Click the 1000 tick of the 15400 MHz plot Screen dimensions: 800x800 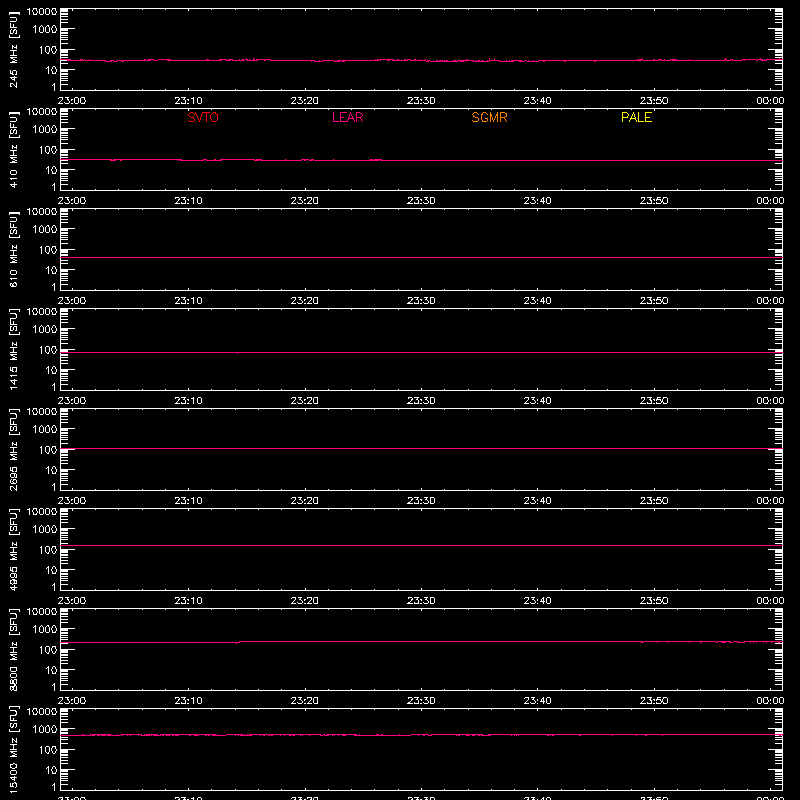(45, 730)
